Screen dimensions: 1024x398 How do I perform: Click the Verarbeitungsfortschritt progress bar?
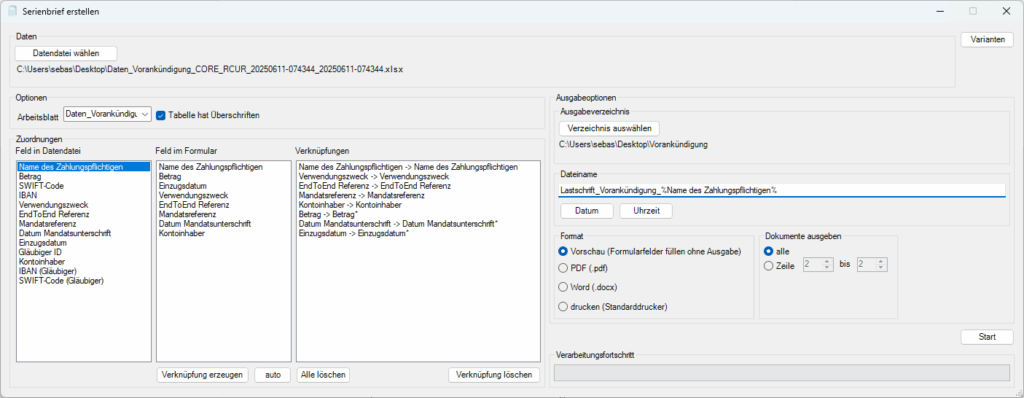(x=781, y=373)
